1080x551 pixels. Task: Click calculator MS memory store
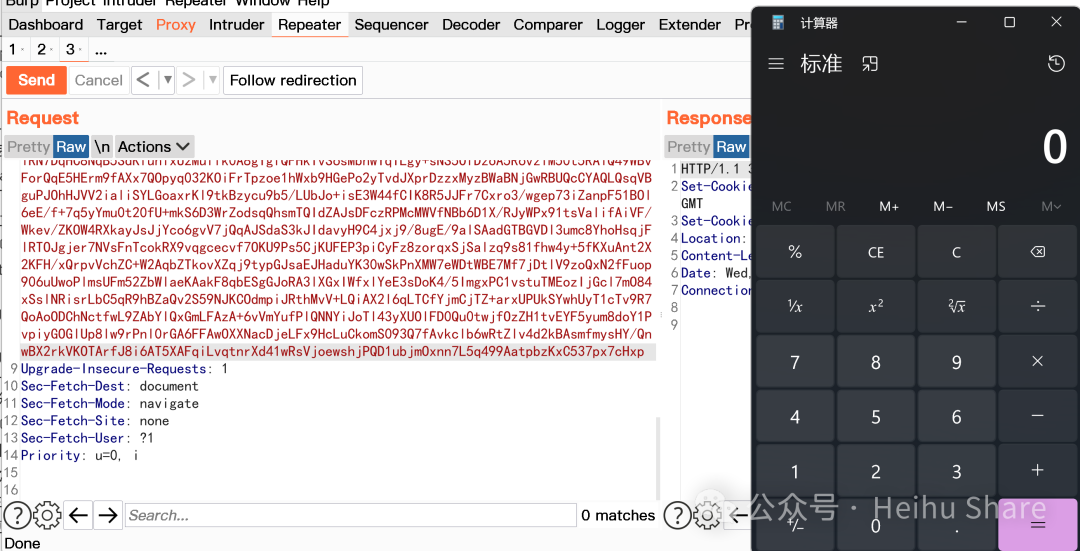(996, 206)
